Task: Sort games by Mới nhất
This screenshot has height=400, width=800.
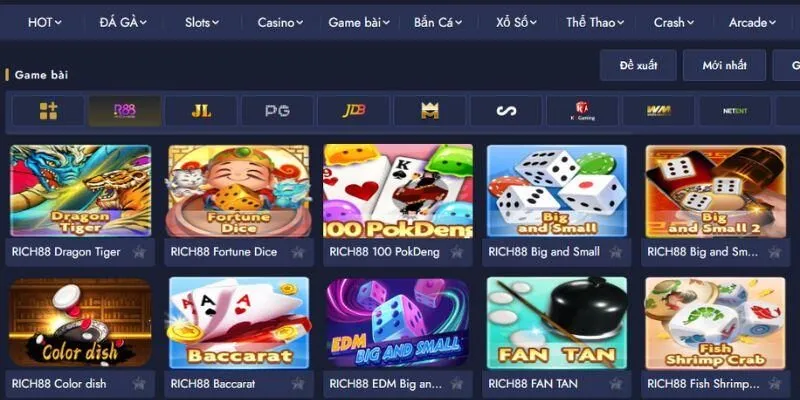Action: [x=724, y=65]
